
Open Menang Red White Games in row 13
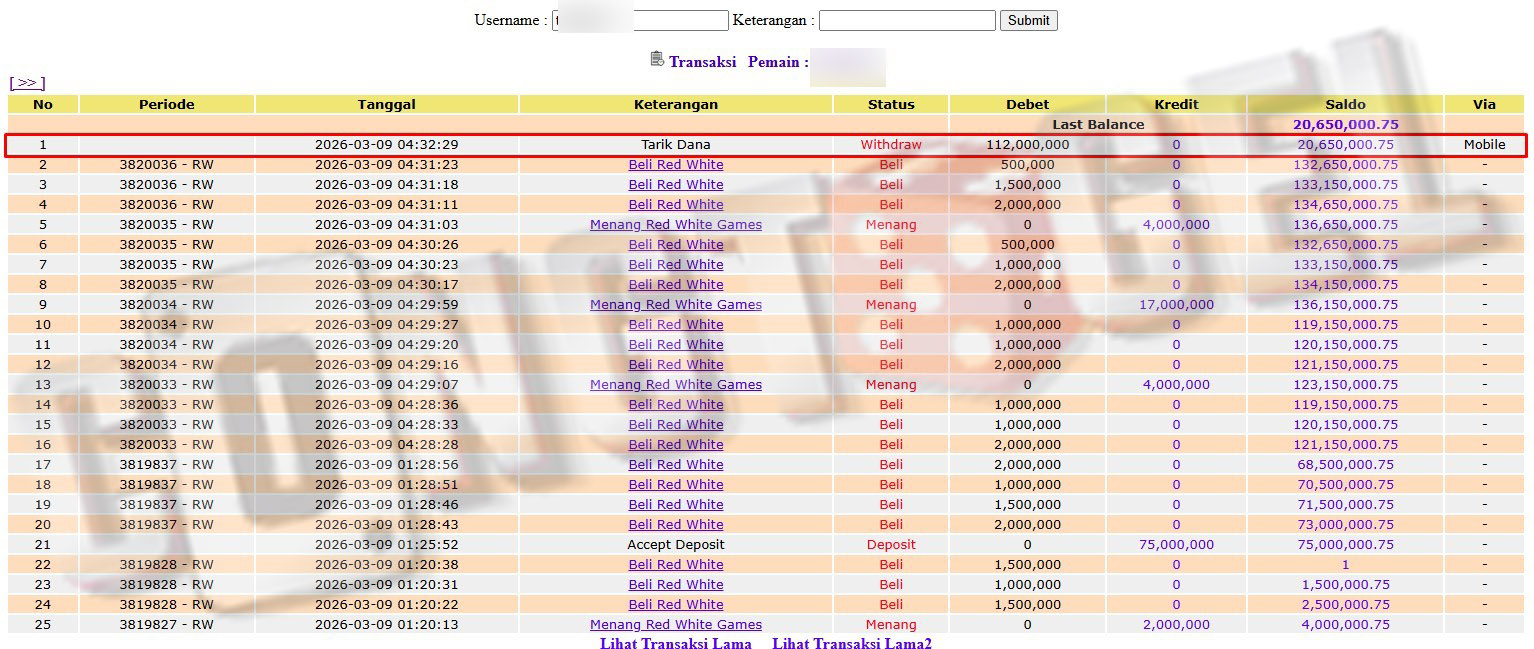[x=675, y=384]
